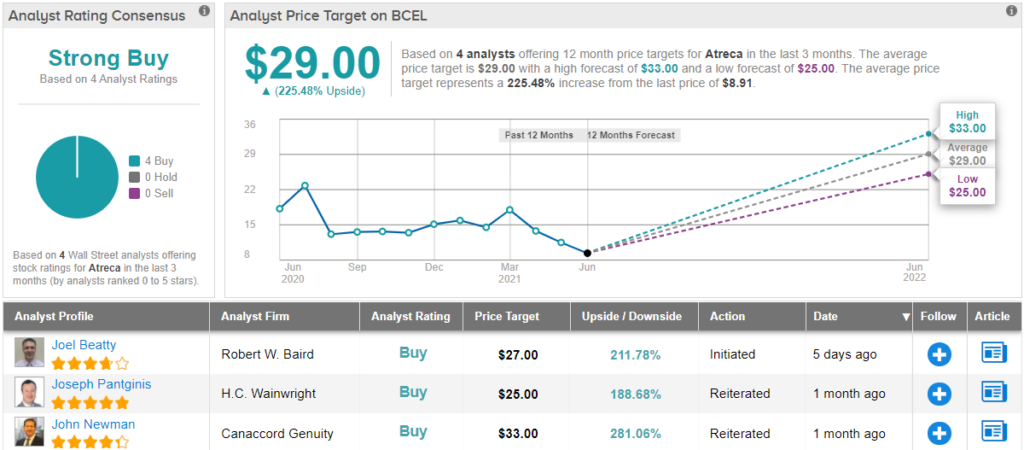The width and height of the screenshot is (1024, 450).
Task: Open Joel Beatty analyst profile link
Action: pyautogui.click(x=85, y=344)
